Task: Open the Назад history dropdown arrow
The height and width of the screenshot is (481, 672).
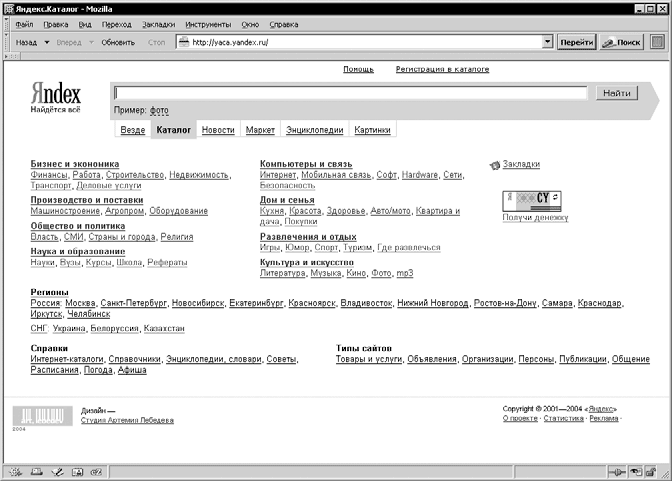Action: (x=47, y=42)
